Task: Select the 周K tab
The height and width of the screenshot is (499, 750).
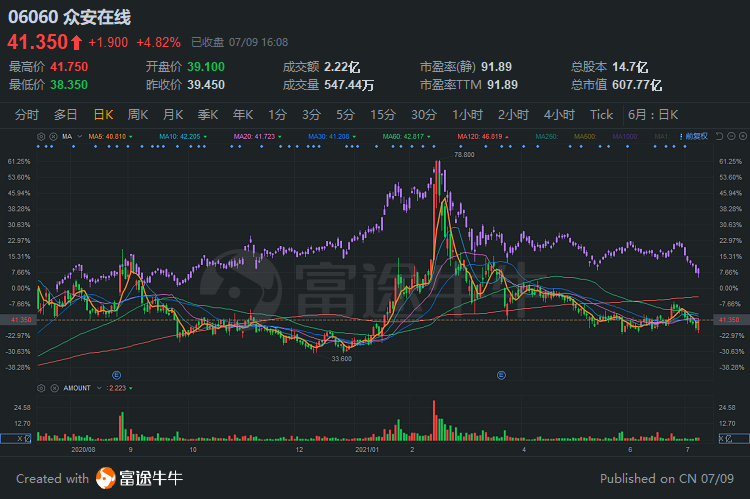Action: (138, 115)
